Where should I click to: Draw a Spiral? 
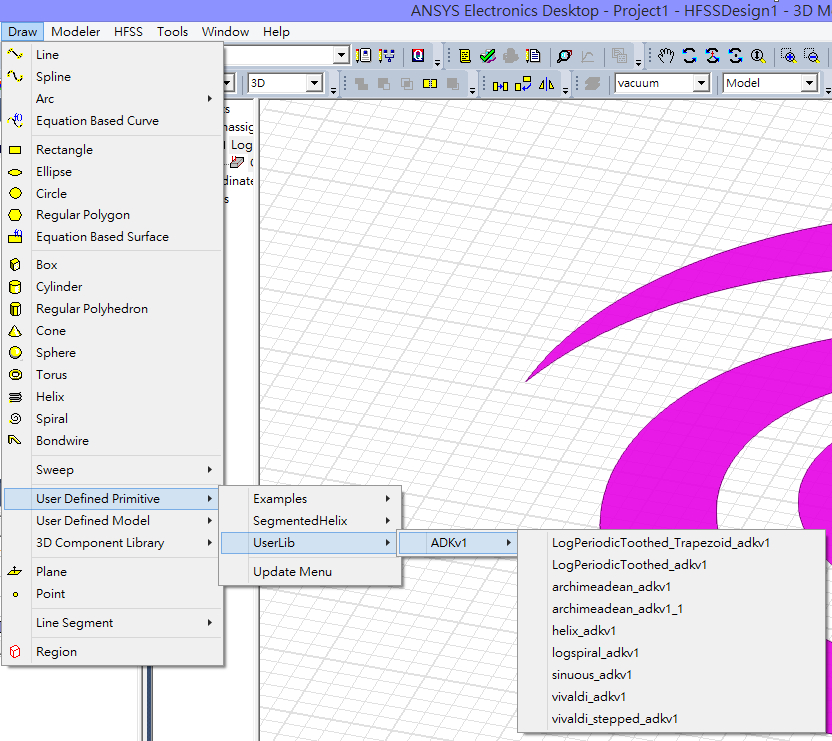112,419
